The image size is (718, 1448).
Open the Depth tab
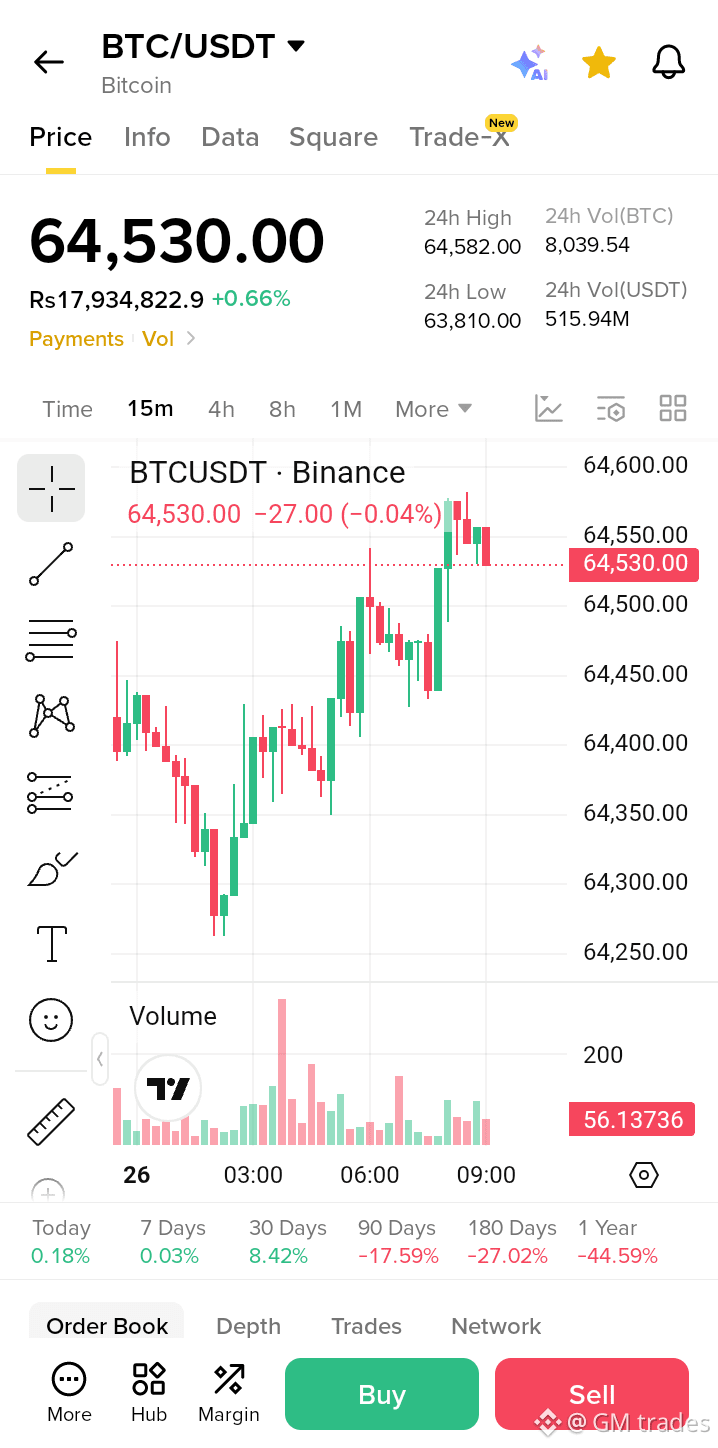(248, 1326)
